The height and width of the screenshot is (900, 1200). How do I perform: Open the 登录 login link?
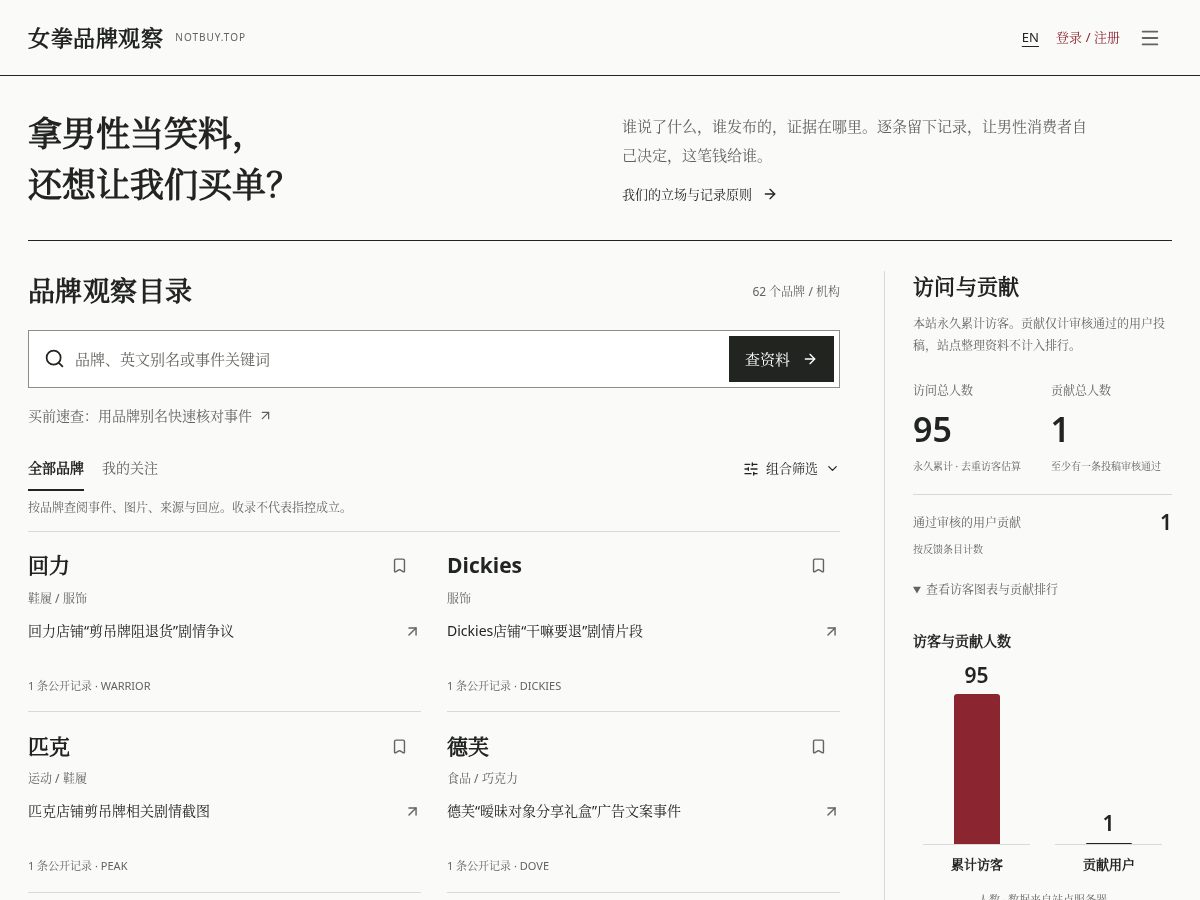[1069, 38]
